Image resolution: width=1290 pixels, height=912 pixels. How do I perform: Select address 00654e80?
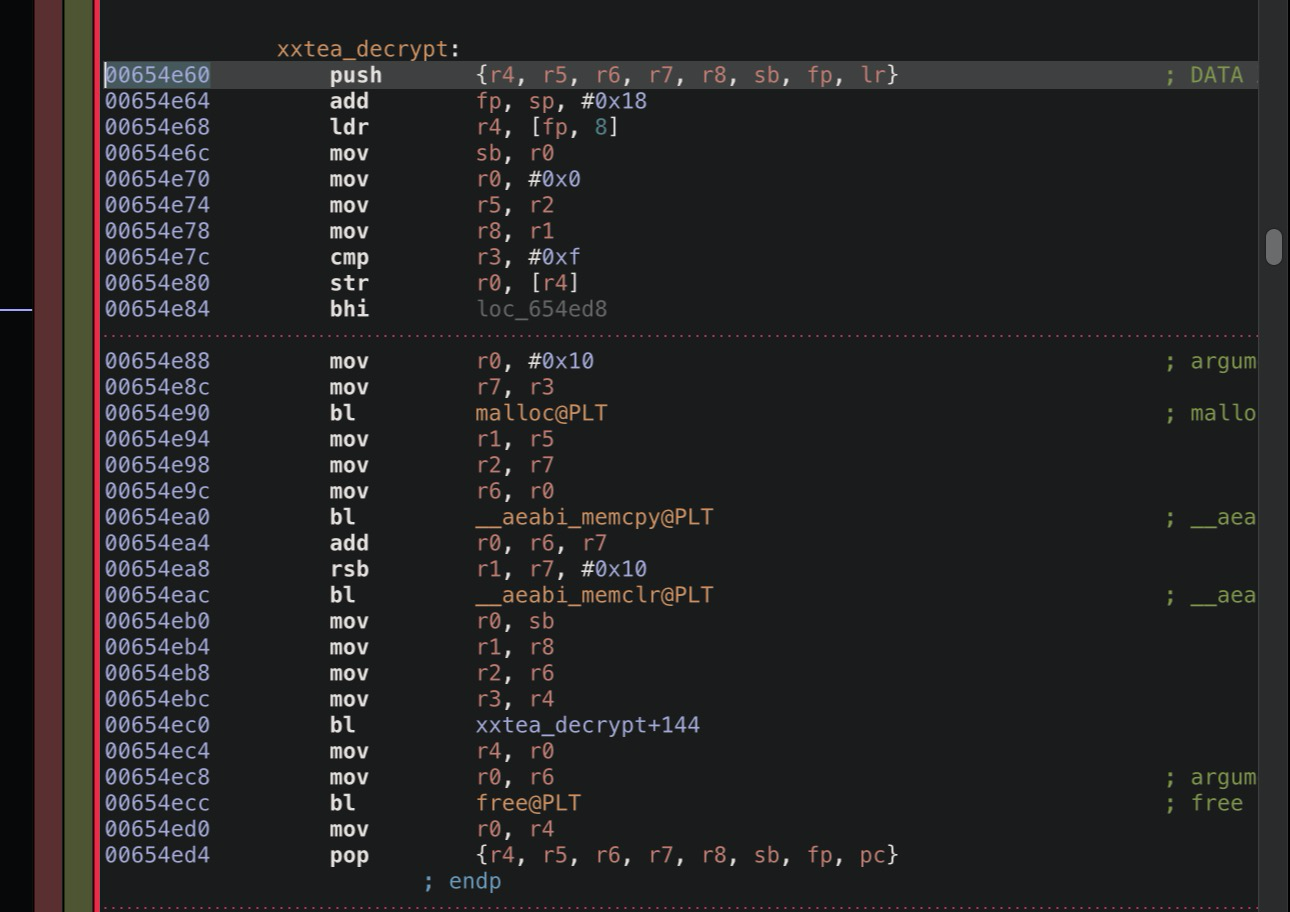point(158,283)
